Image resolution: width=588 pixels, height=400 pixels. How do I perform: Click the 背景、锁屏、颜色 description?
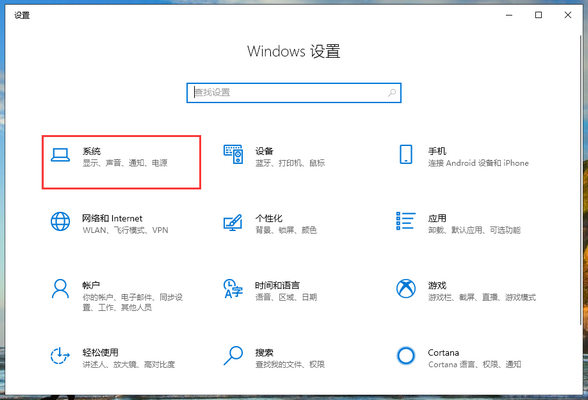click(x=286, y=230)
